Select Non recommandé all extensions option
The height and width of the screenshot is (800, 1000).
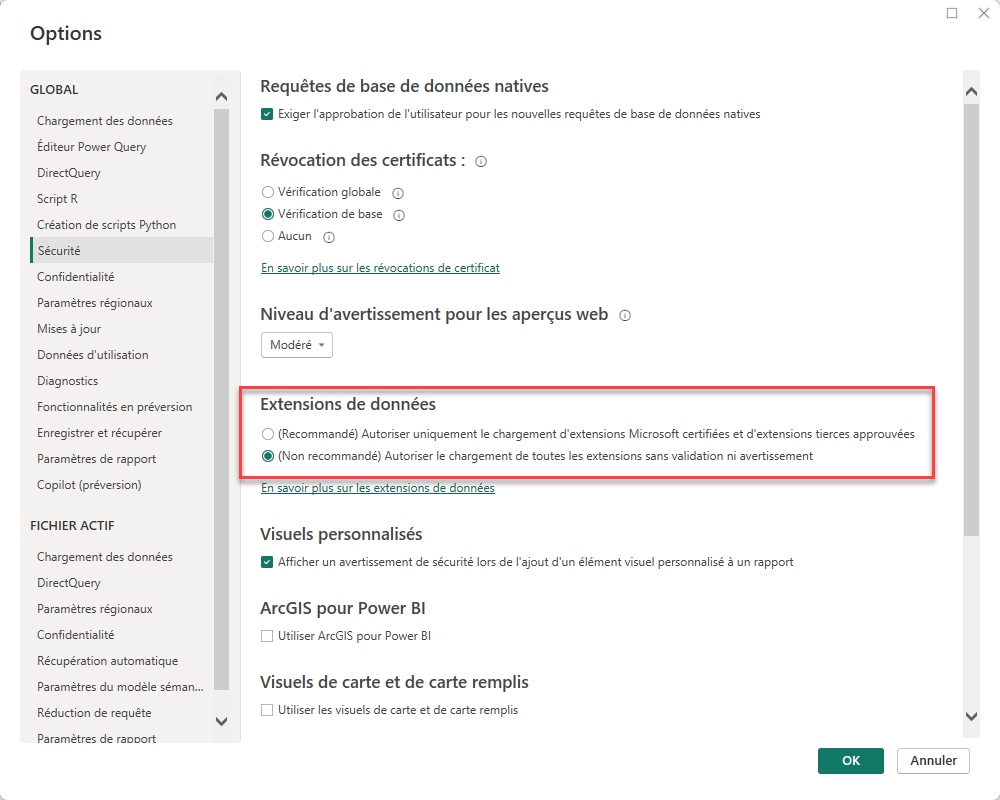(x=268, y=456)
